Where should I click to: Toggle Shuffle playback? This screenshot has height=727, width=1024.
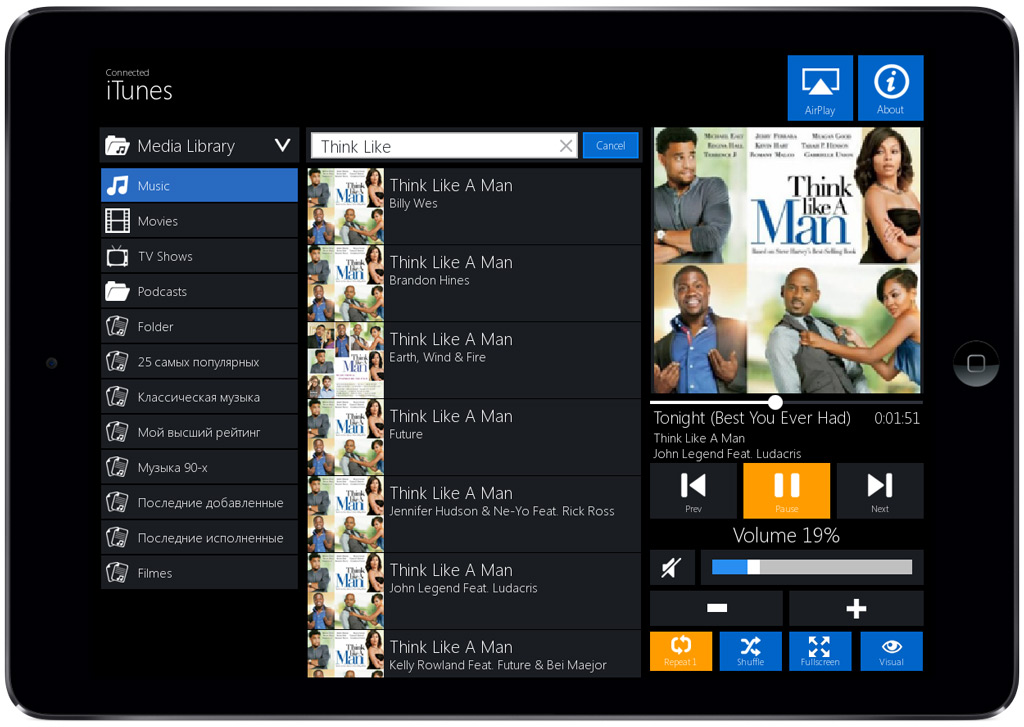click(x=750, y=651)
